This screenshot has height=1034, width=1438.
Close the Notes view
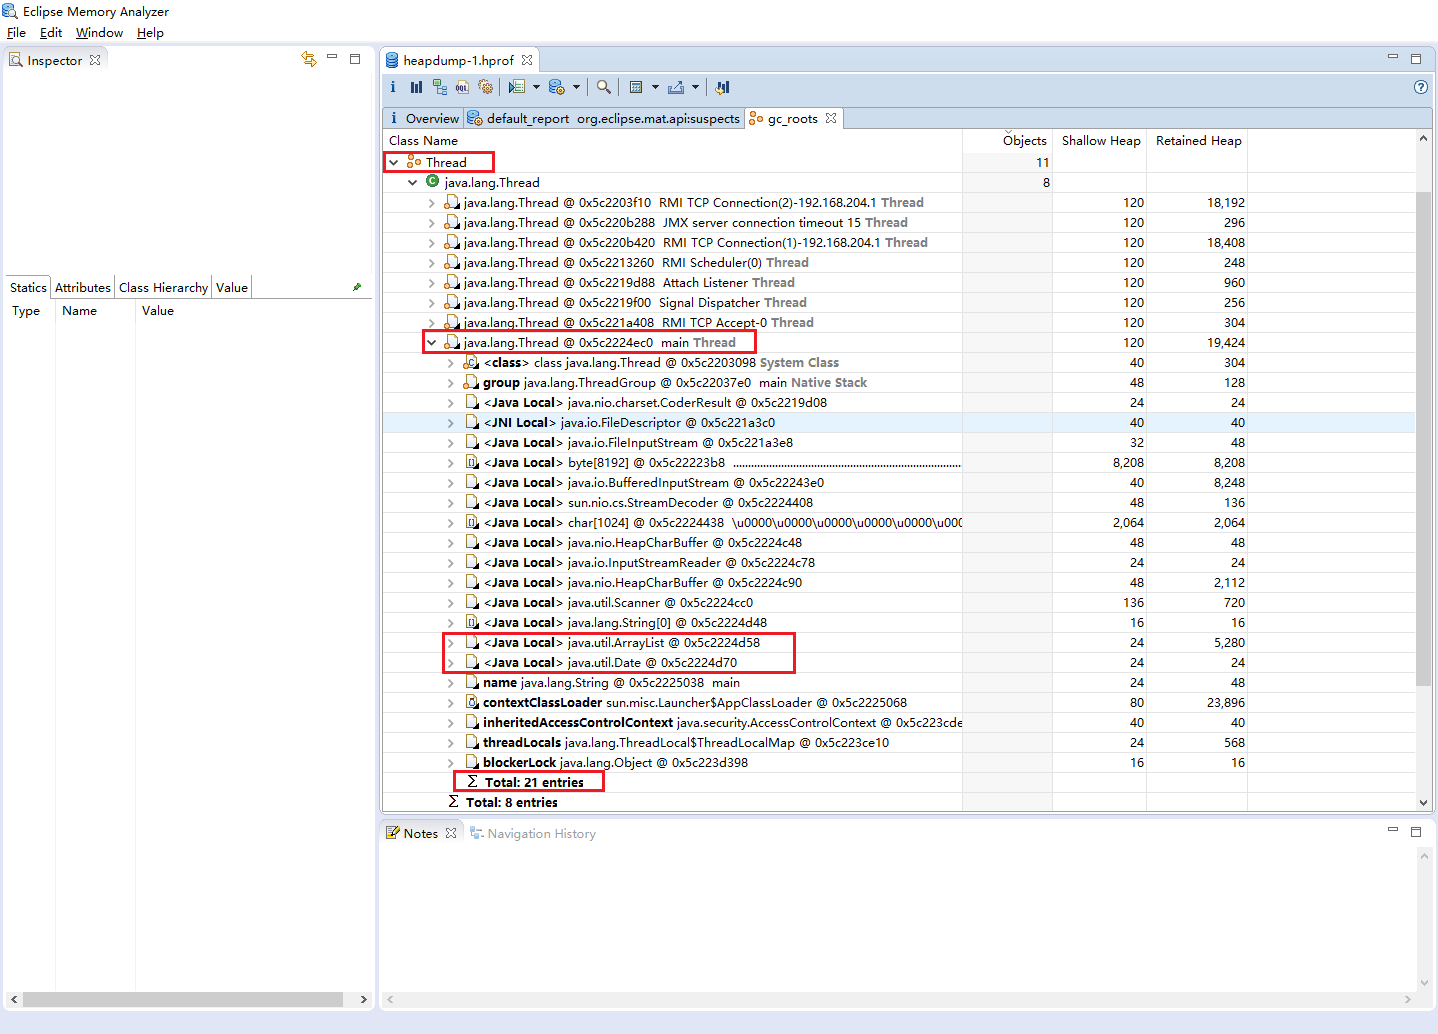click(451, 833)
